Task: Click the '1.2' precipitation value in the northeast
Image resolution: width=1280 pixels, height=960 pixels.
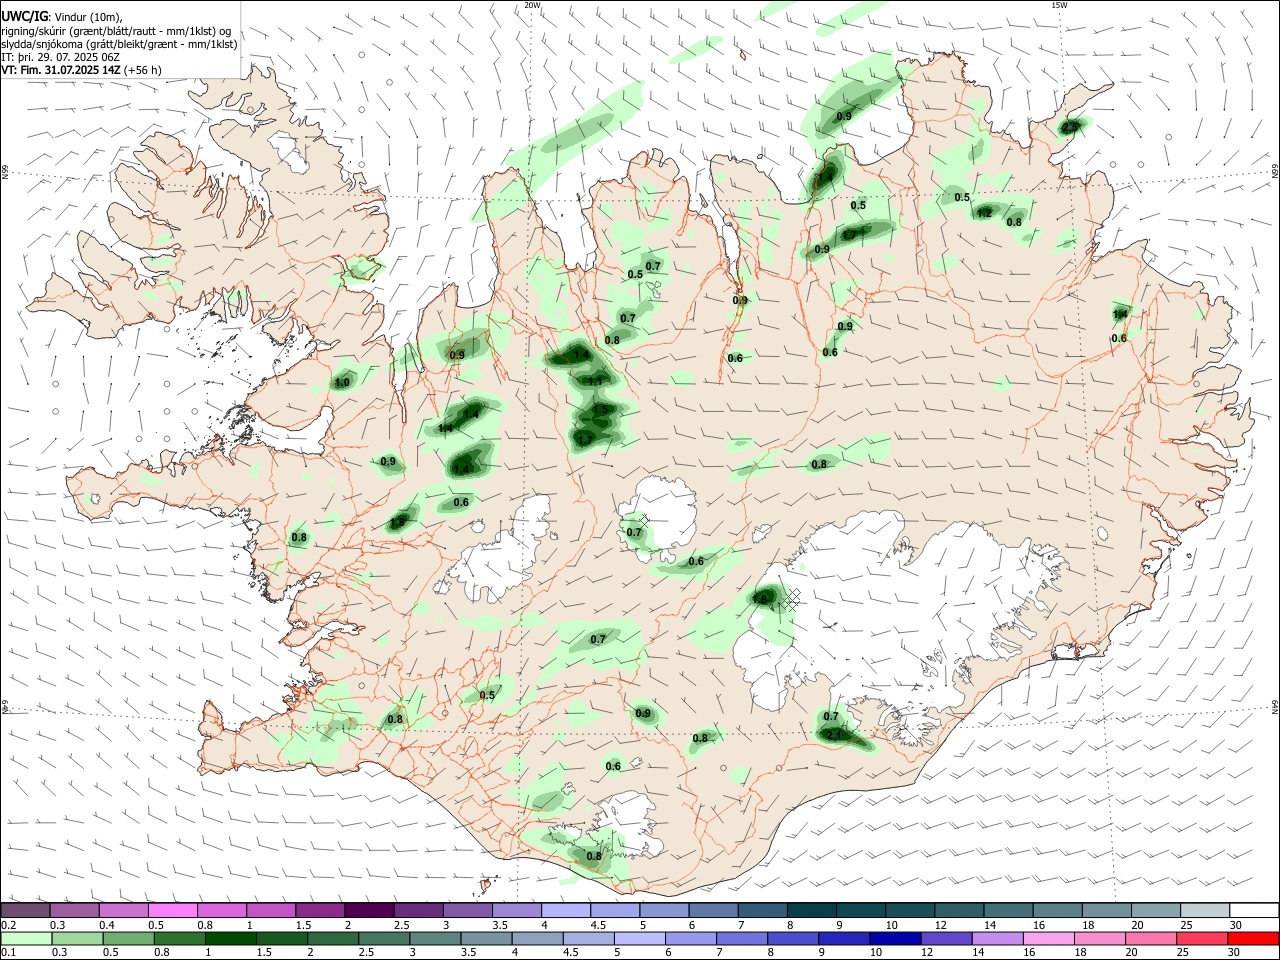Action: [984, 213]
